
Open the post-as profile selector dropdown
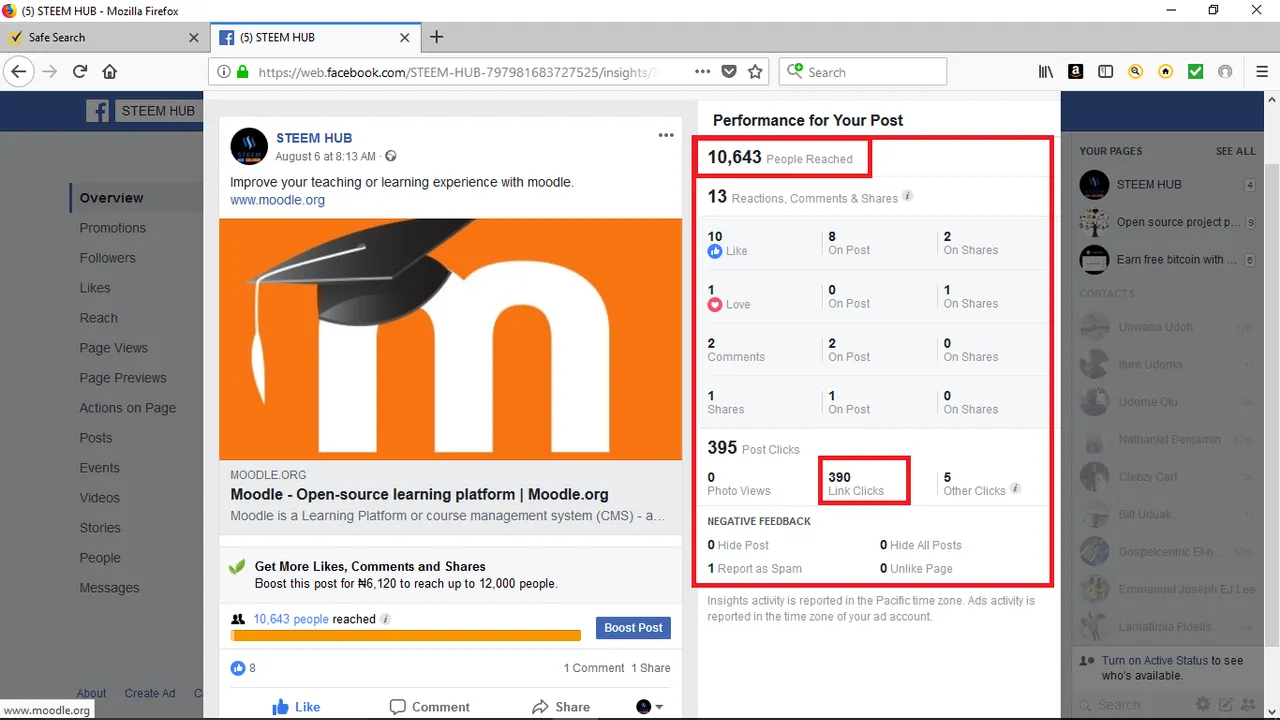pyautogui.click(x=650, y=707)
